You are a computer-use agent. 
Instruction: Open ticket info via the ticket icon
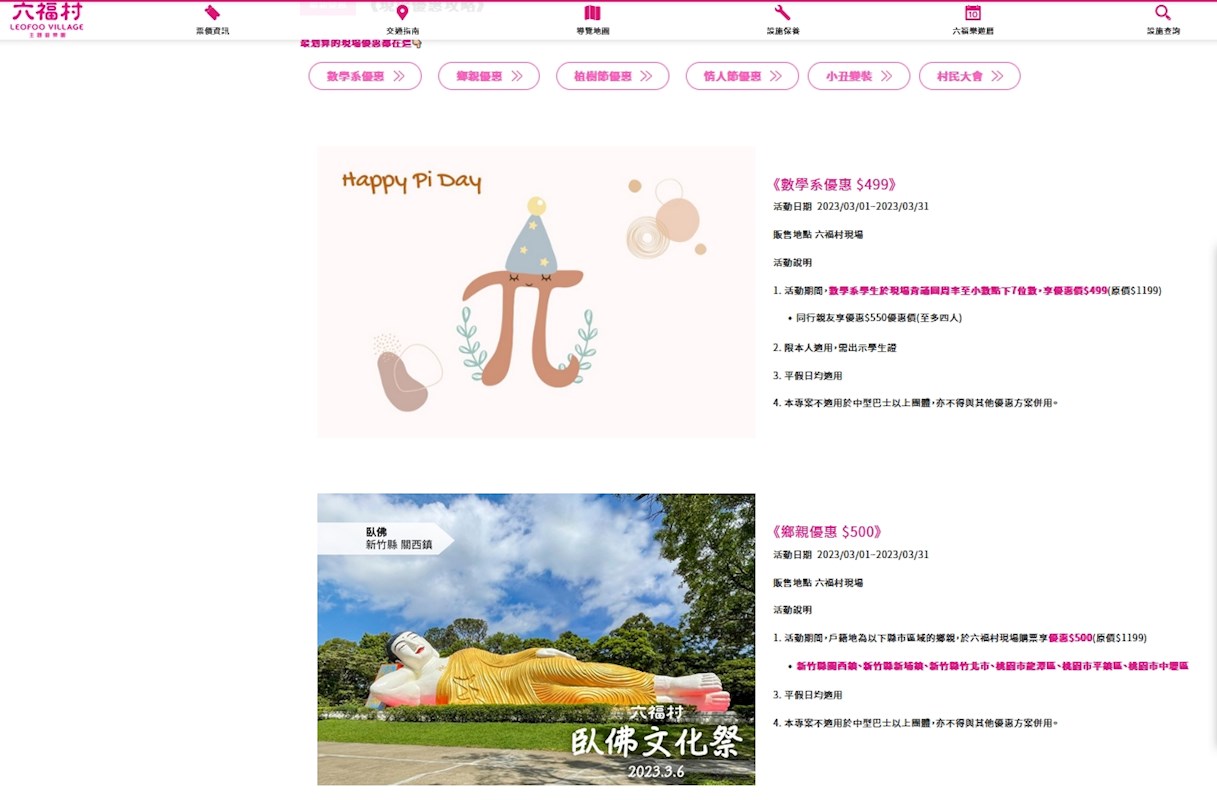click(x=212, y=13)
